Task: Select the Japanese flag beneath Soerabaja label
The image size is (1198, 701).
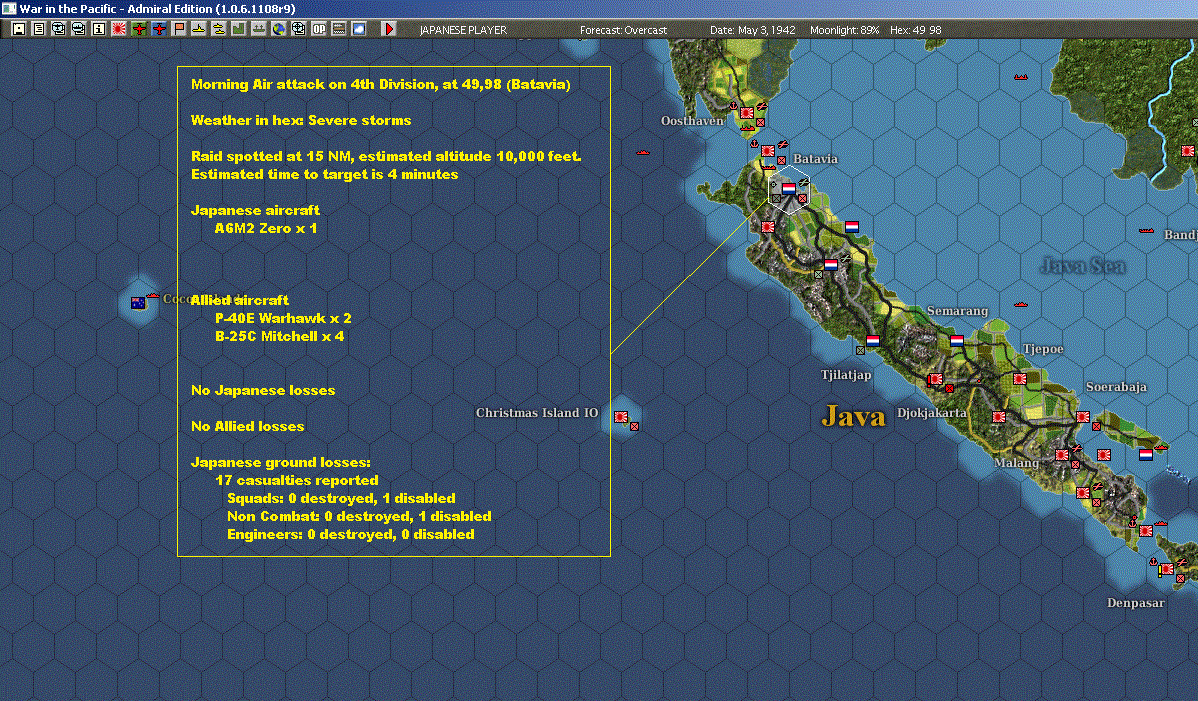Action: pyautogui.click(x=1083, y=417)
